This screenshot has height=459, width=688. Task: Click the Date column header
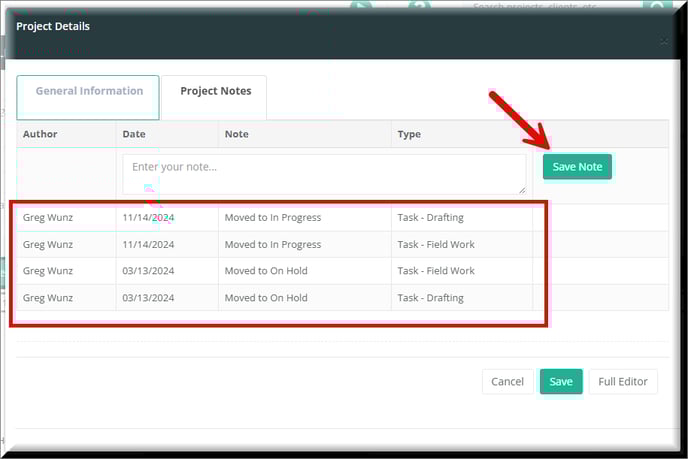point(134,134)
